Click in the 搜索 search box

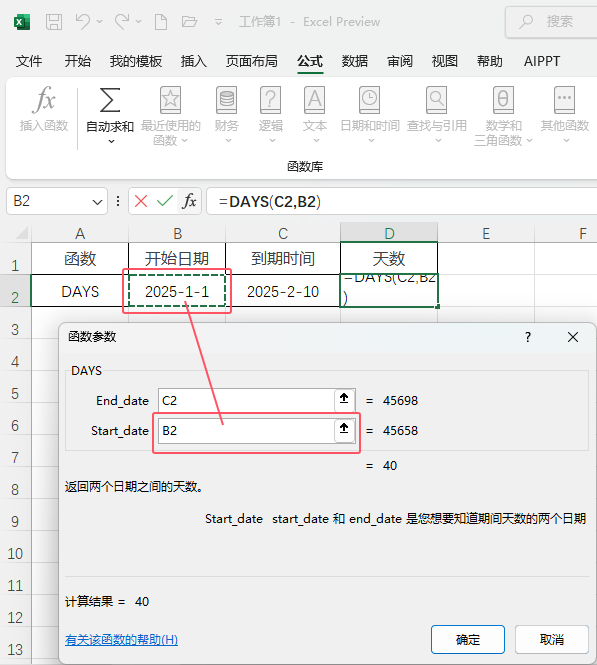551,22
